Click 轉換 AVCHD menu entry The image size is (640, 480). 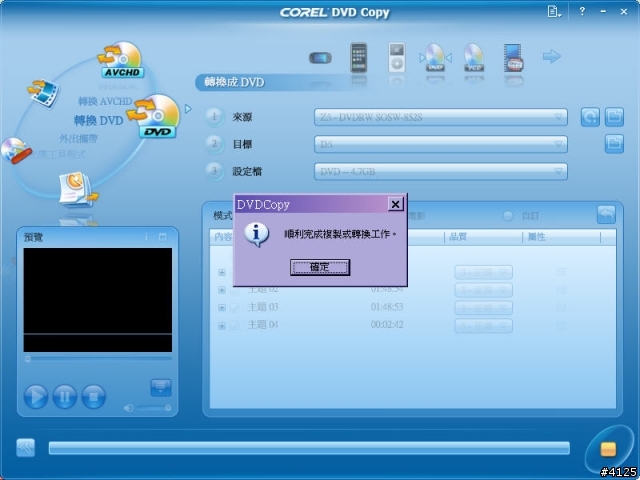[x=105, y=101]
